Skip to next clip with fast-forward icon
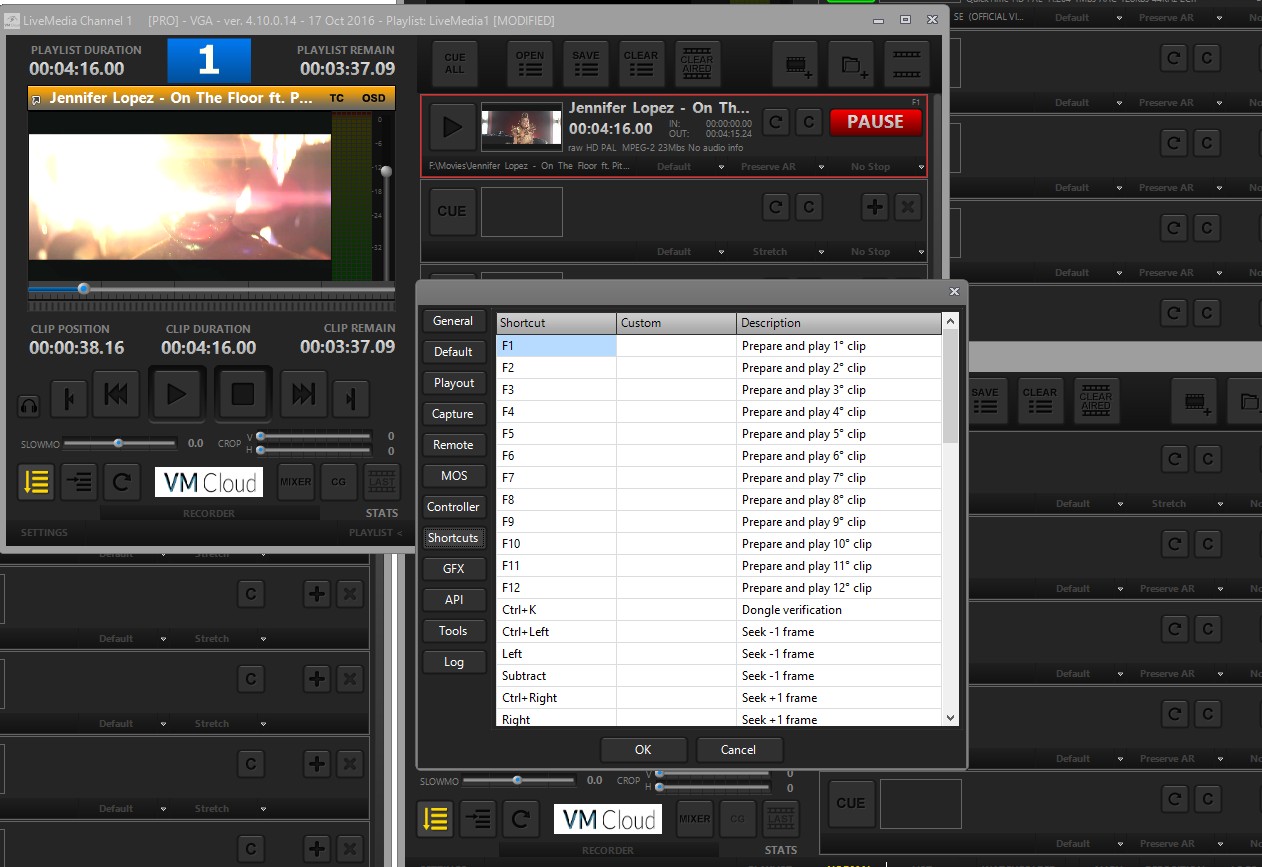The image size is (1262, 867). (x=303, y=395)
